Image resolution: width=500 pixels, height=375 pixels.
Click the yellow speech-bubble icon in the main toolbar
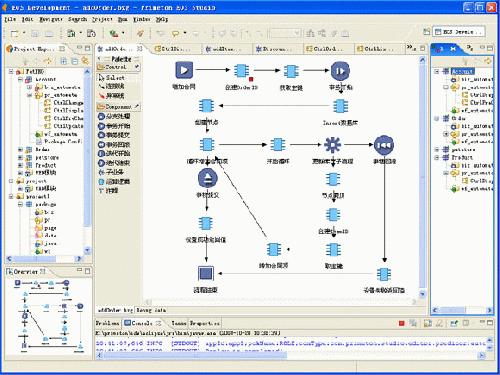click(175, 33)
